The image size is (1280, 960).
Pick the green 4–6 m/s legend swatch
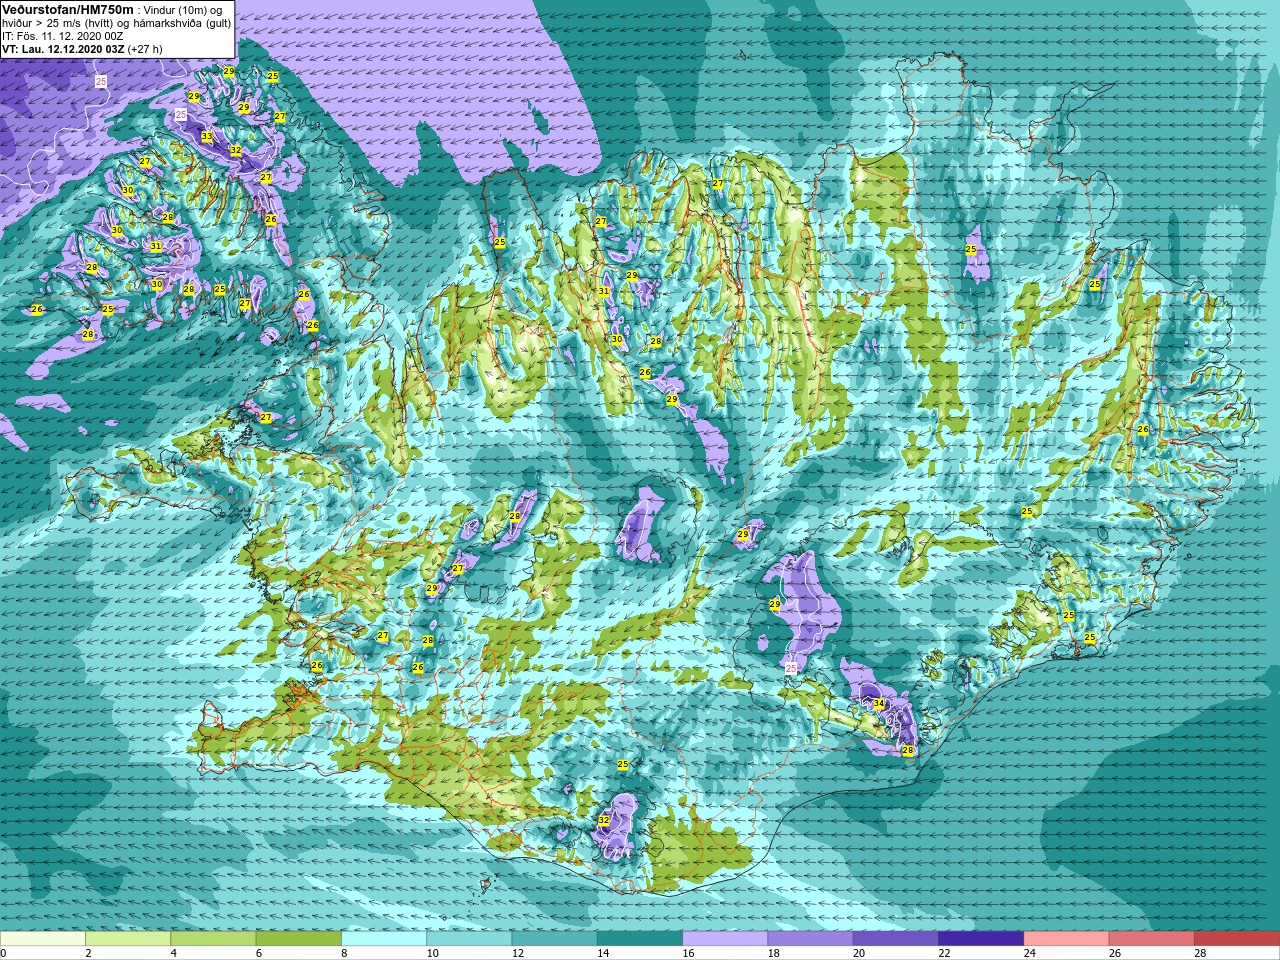[x=213, y=939]
